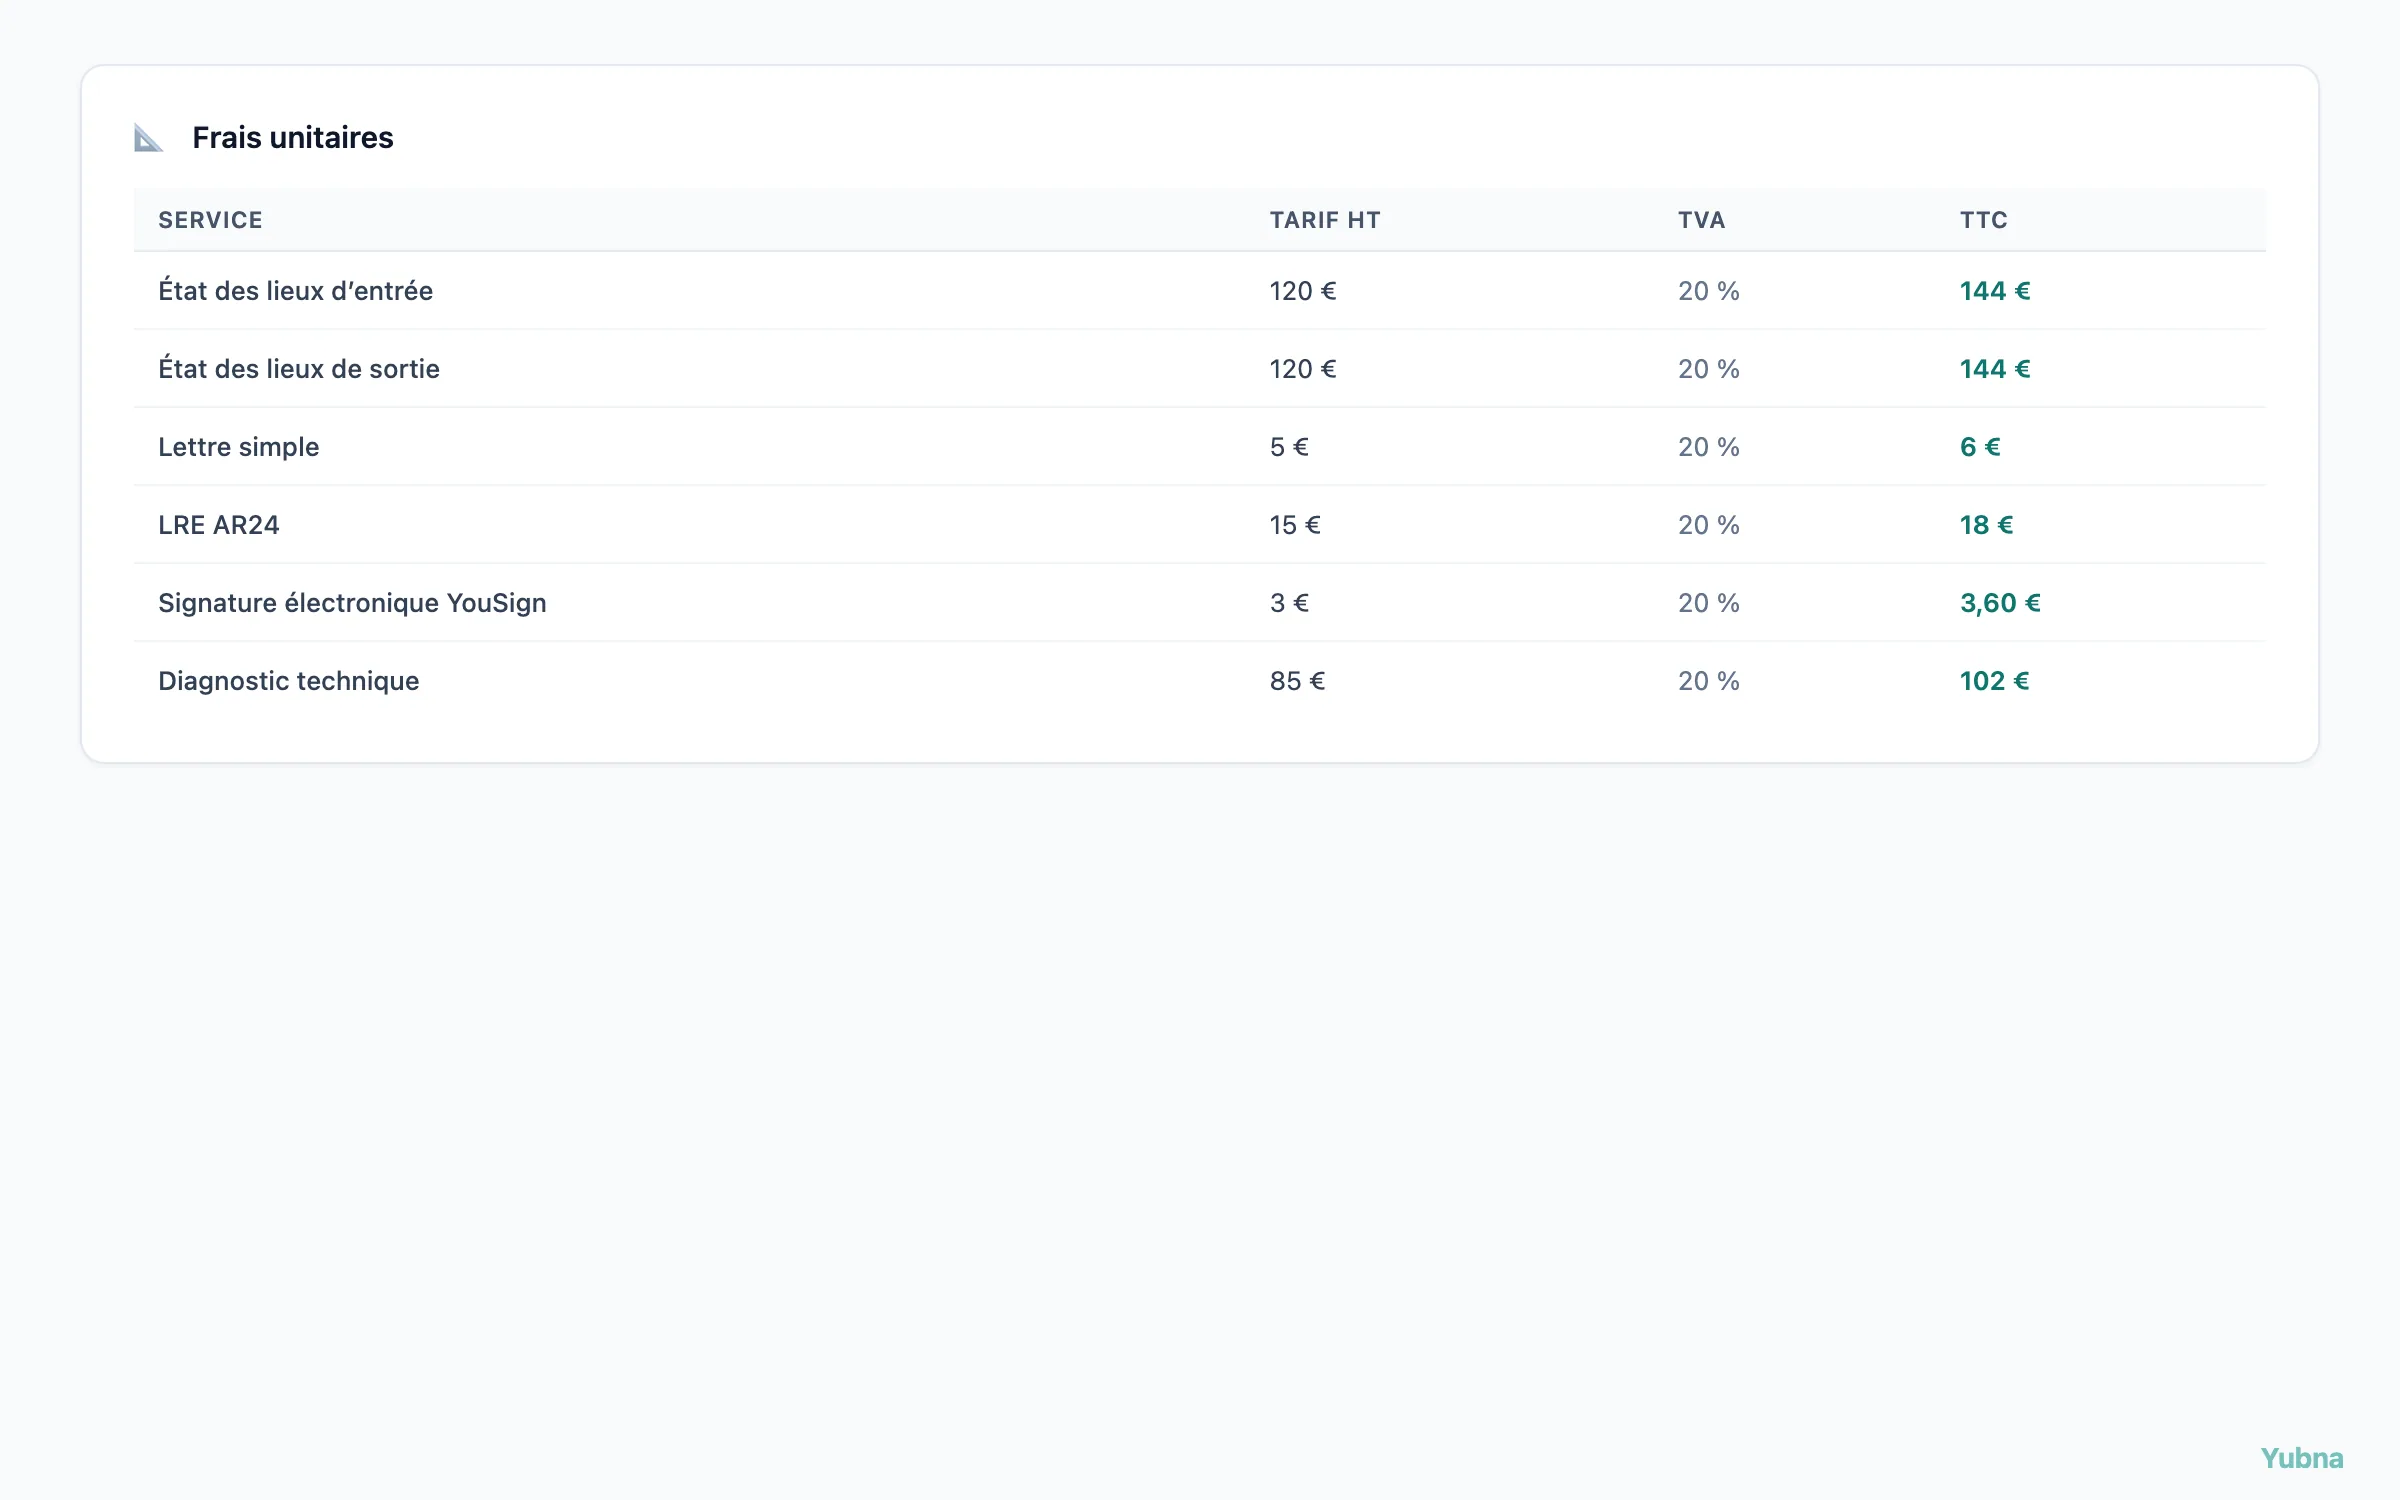
Task: Click the 102 € TTC amount
Action: click(1994, 681)
